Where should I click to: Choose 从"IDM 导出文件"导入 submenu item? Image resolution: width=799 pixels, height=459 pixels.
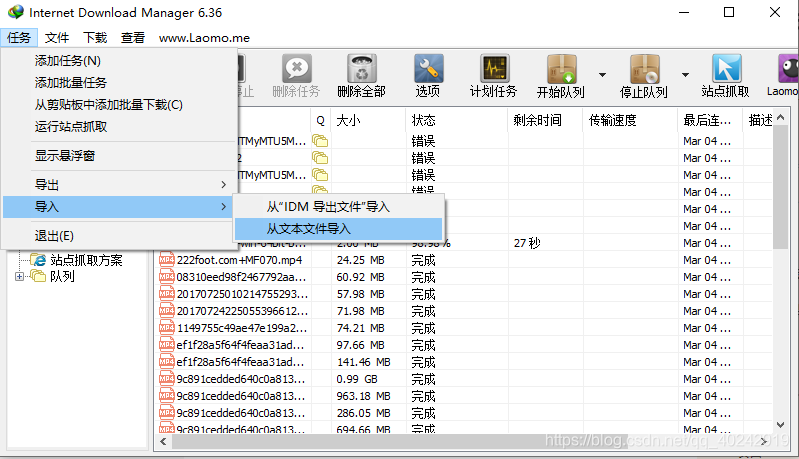pos(338,207)
